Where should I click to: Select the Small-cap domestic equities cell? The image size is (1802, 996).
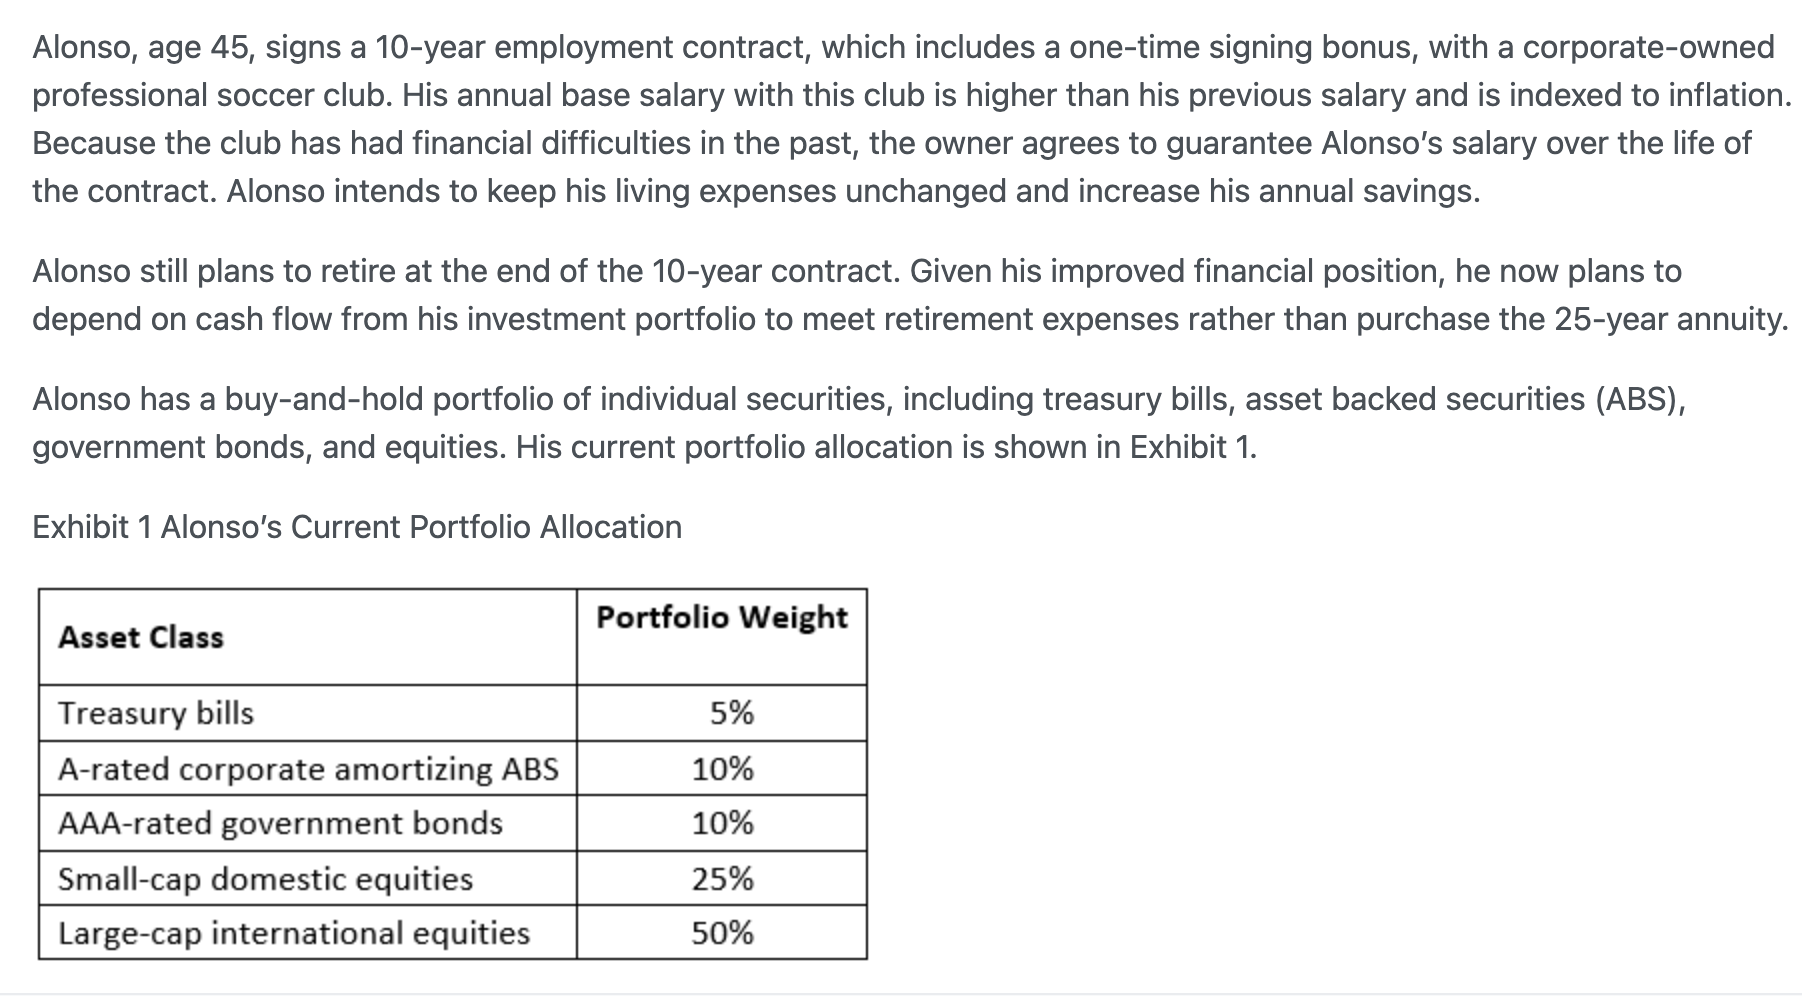[x=308, y=879]
